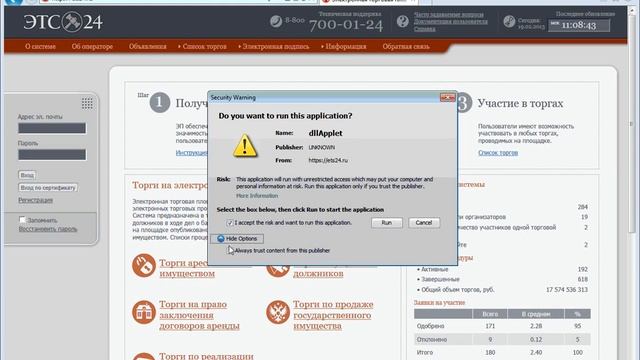This screenshot has width=640, height=360.
Task: Click the ЭТС 24 site logo
Action: pos(63,22)
